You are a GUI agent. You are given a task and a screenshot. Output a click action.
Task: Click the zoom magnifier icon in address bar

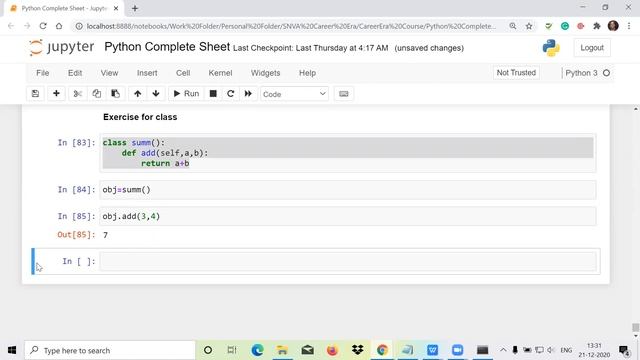pos(513,26)
